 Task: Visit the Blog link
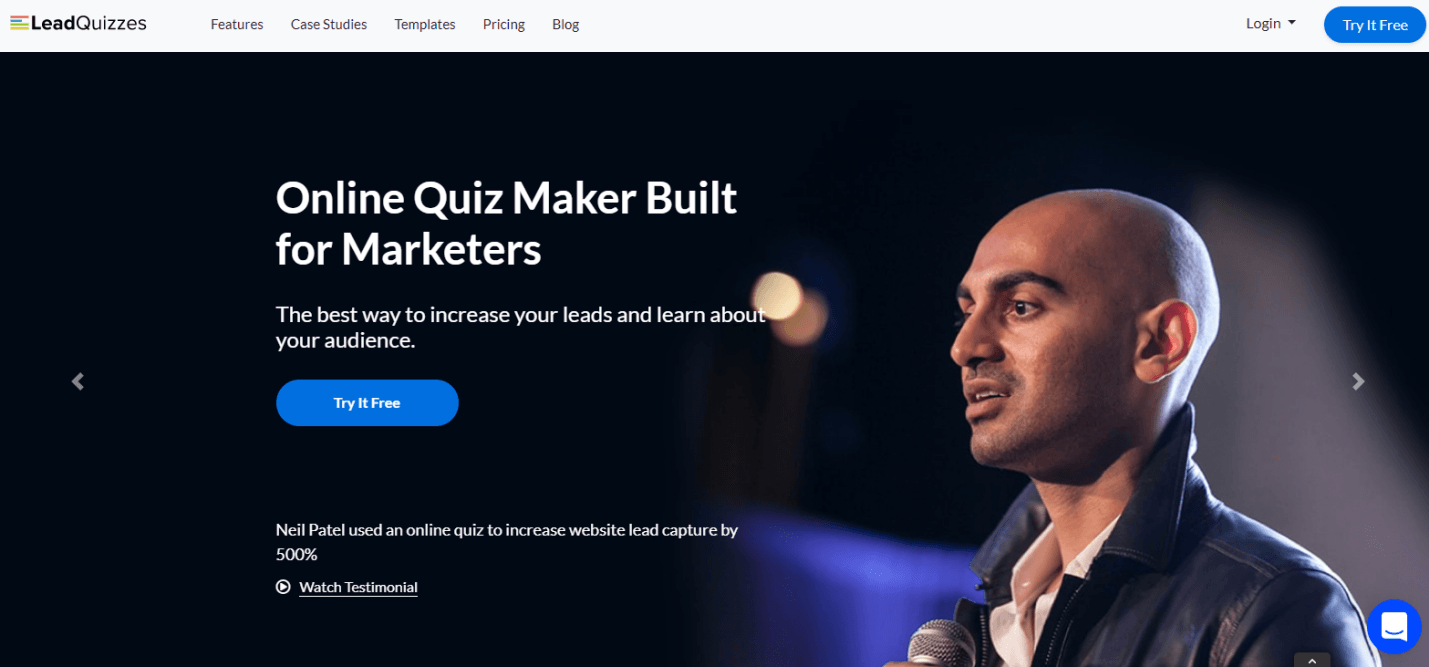[x=566, y=24]
